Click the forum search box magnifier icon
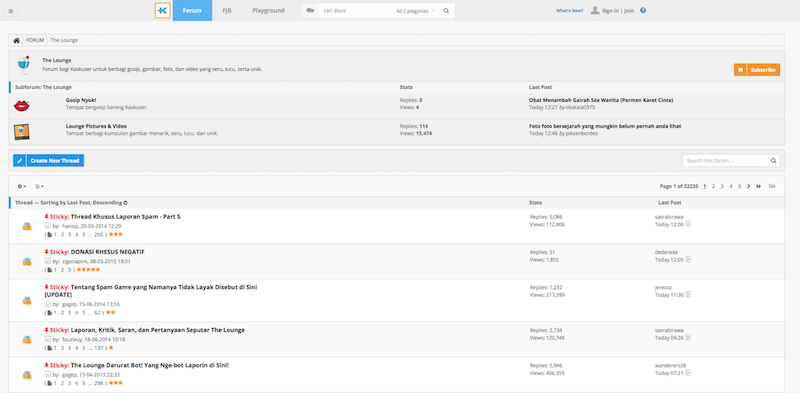 773,161
